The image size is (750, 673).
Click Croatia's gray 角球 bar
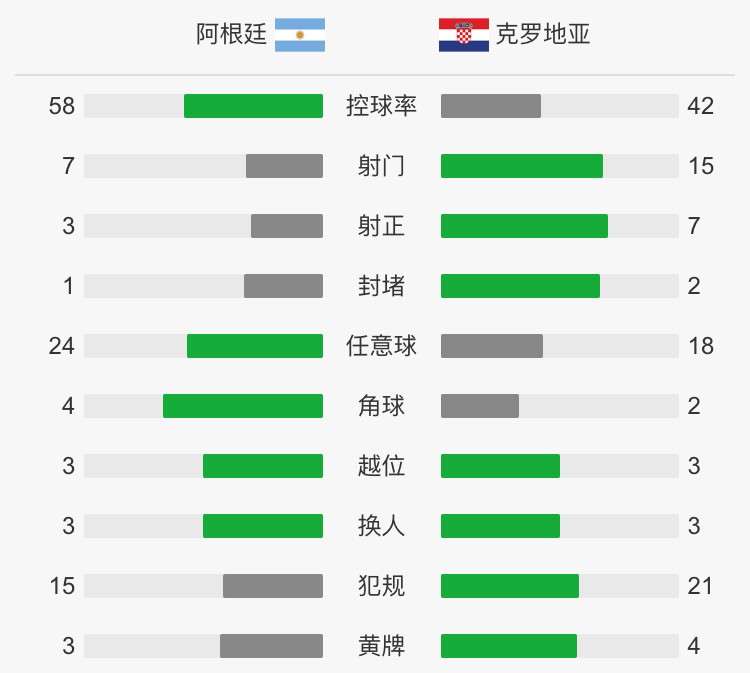pyautogui.click(x=480, y=406)
